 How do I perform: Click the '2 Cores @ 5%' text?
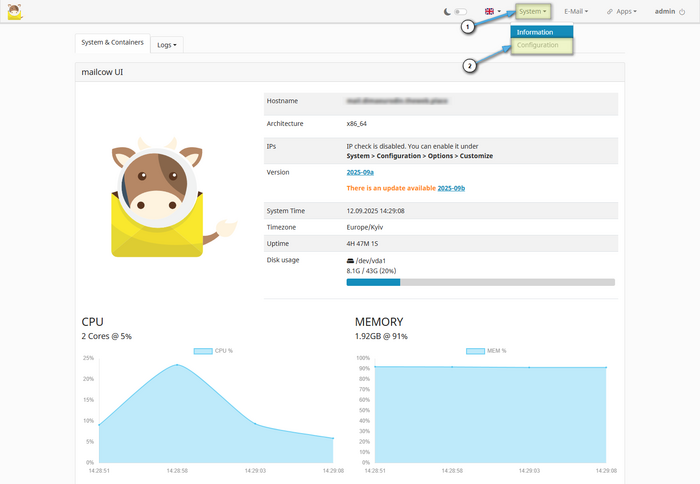[x=106, y=336]
